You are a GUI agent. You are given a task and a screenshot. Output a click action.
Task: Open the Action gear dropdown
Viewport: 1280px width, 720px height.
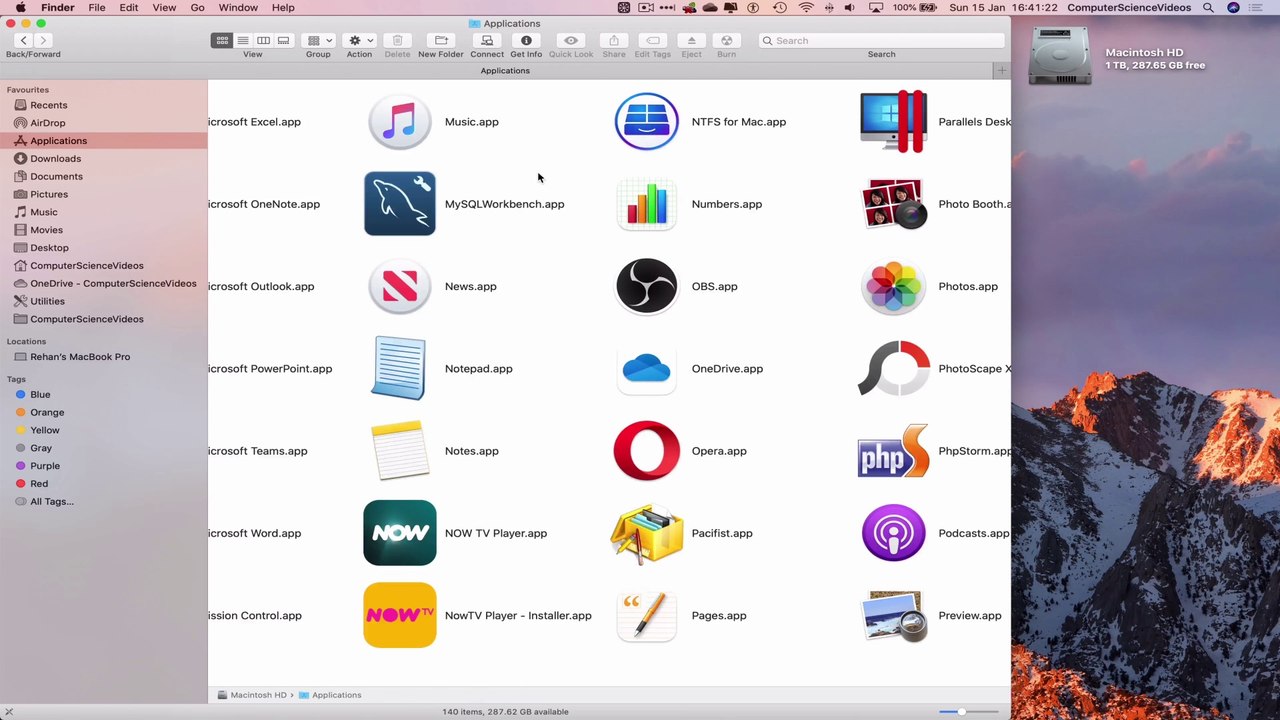tap(359, 40)
